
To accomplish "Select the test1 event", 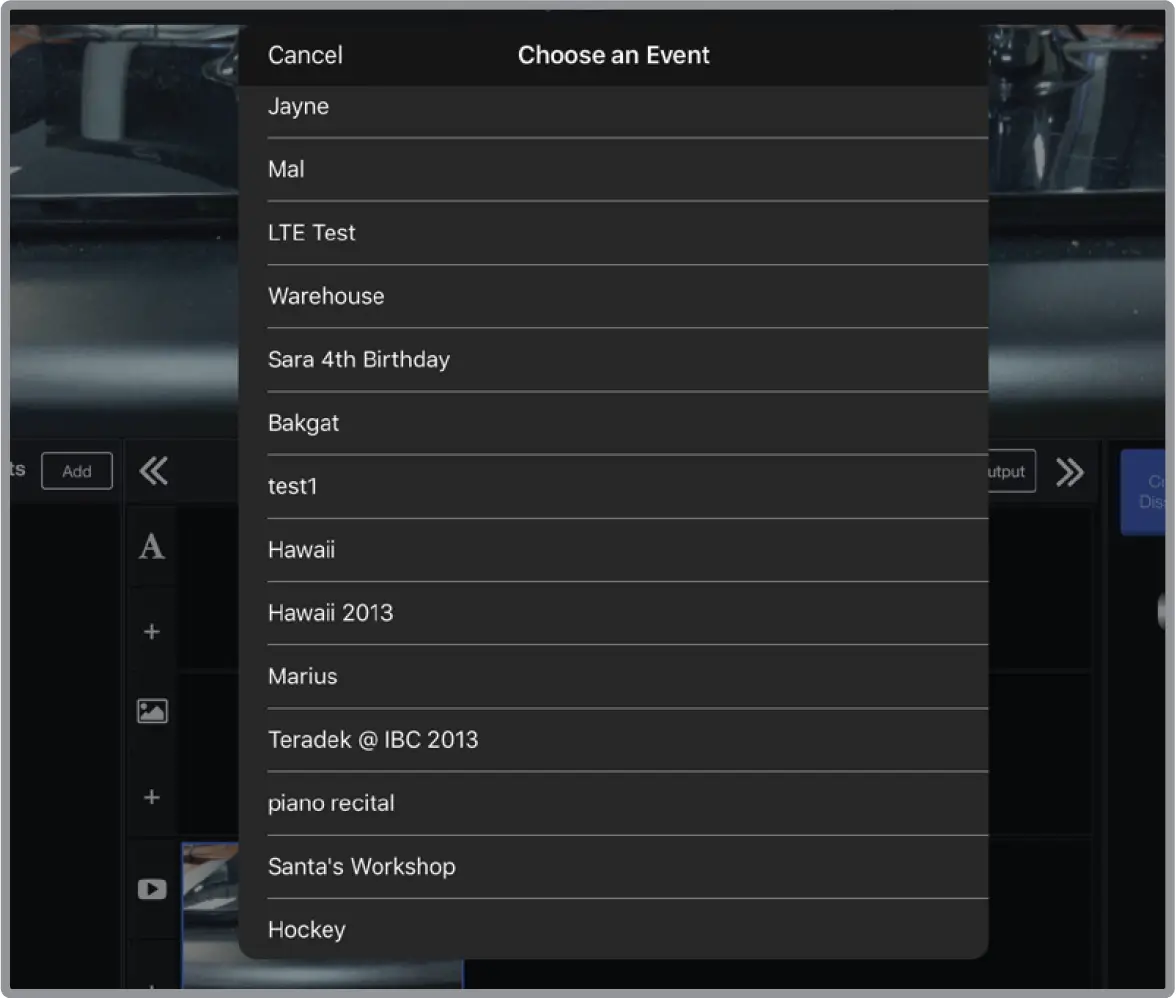I will click(x=613, y=487).
